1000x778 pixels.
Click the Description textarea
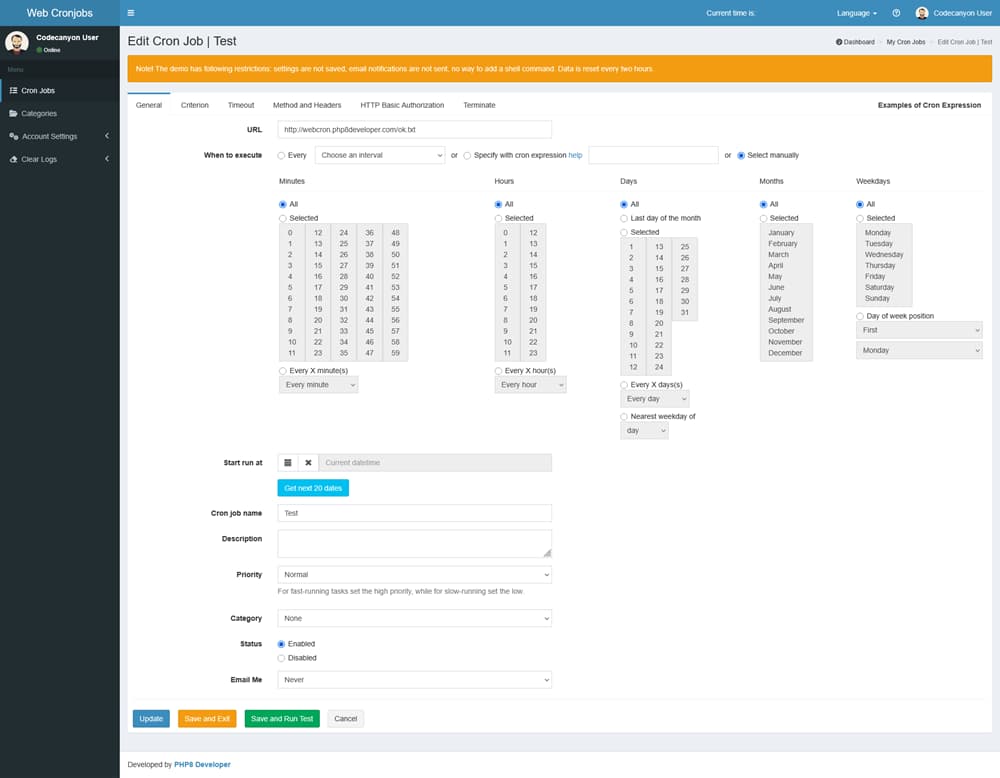click(x=415, y=544)
